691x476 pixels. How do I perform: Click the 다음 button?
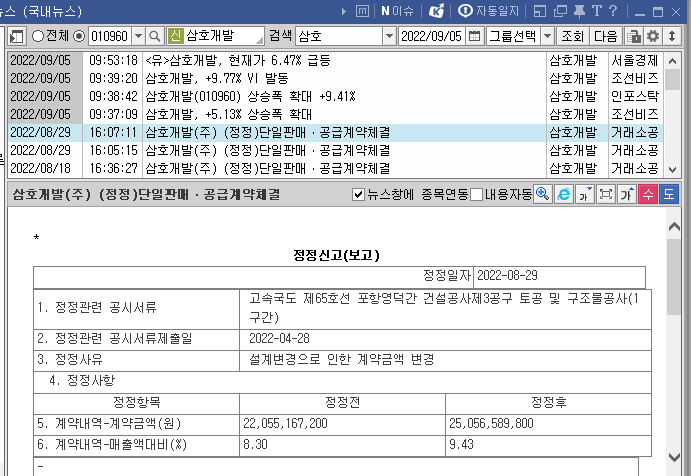(x=606, y=36)
